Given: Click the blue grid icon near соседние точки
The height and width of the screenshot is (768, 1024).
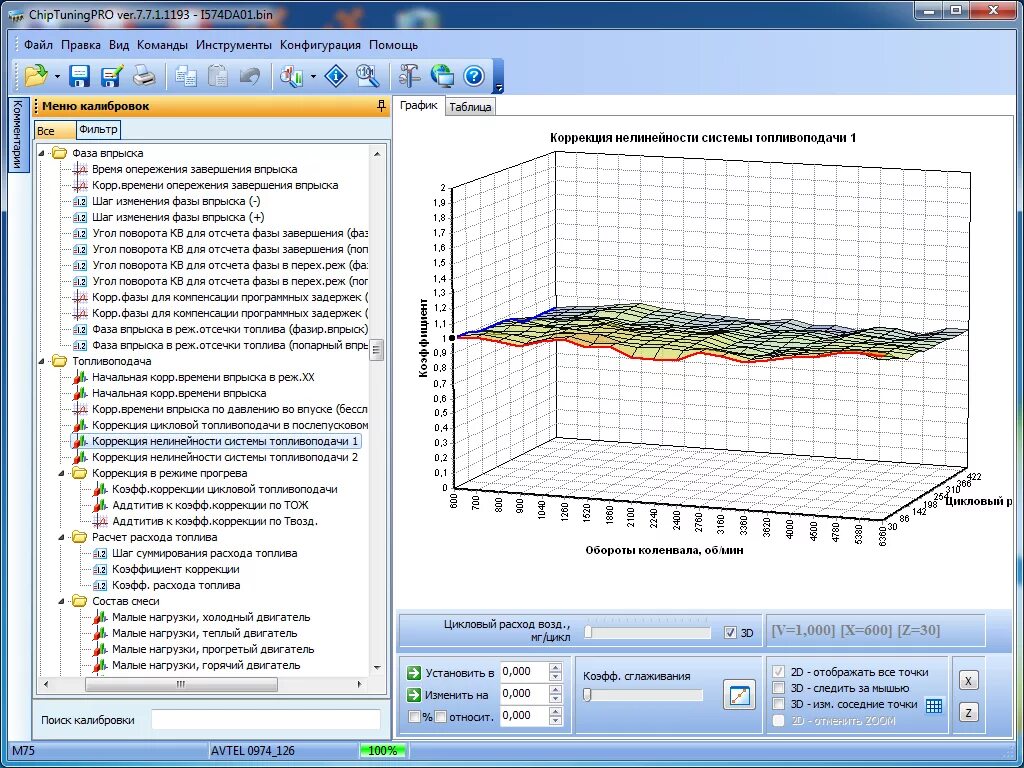Looking at the screenshot, I should click(x=934, y=705).
